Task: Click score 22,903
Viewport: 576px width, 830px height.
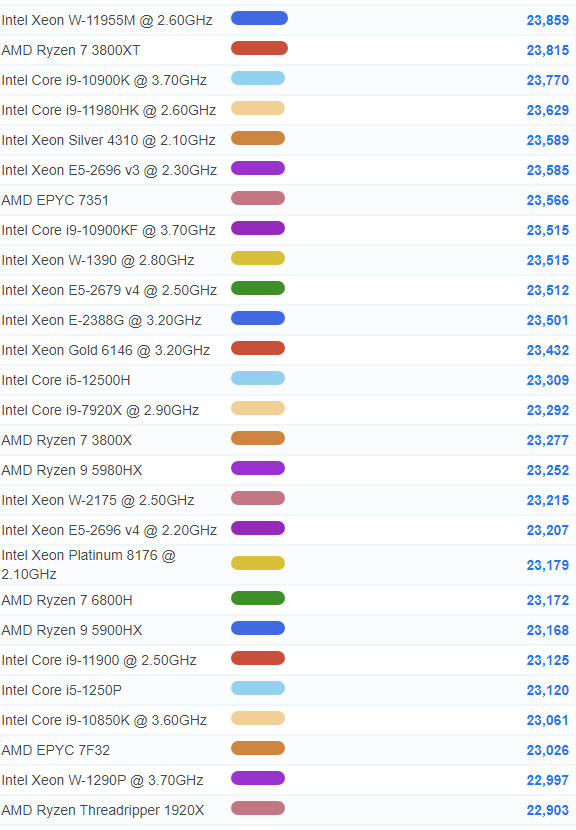Action: tap(547, 810)
